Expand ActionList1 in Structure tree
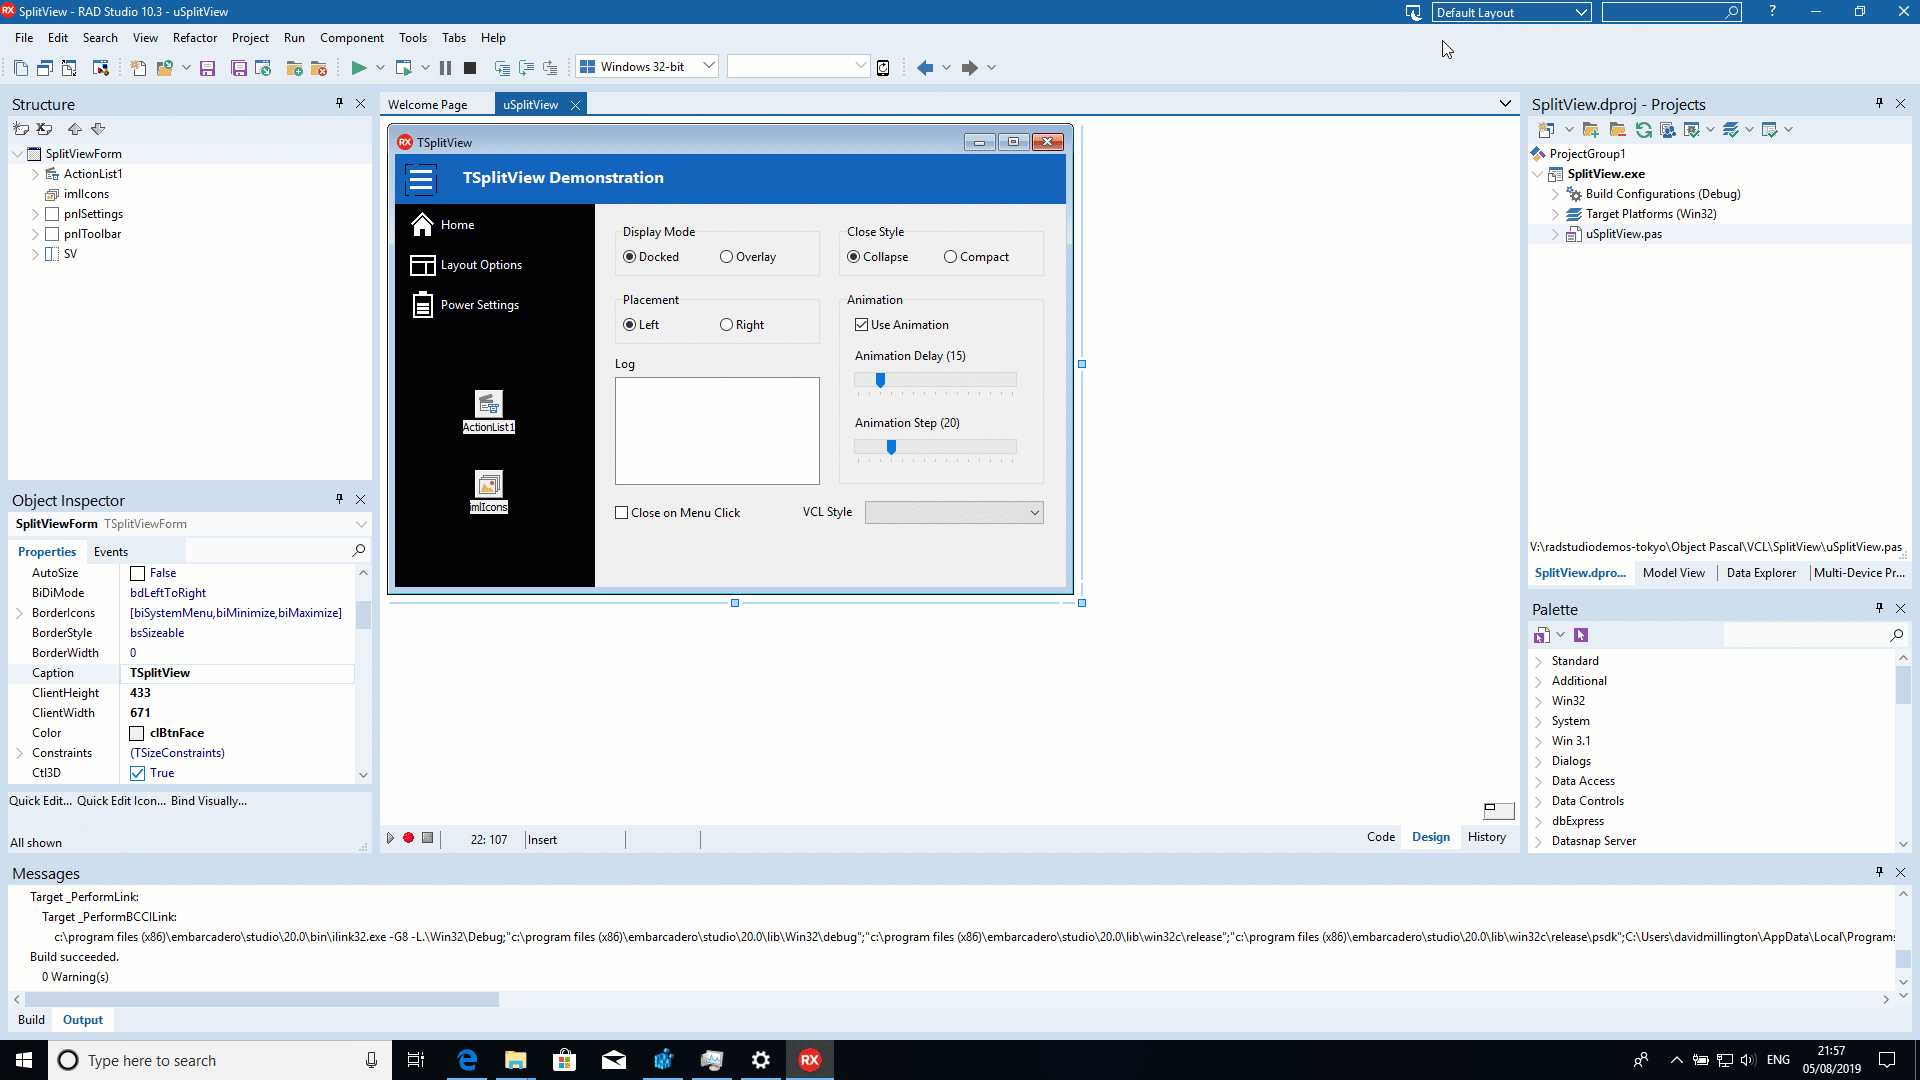The image size is (1920, 1080). tap(35, 174)
